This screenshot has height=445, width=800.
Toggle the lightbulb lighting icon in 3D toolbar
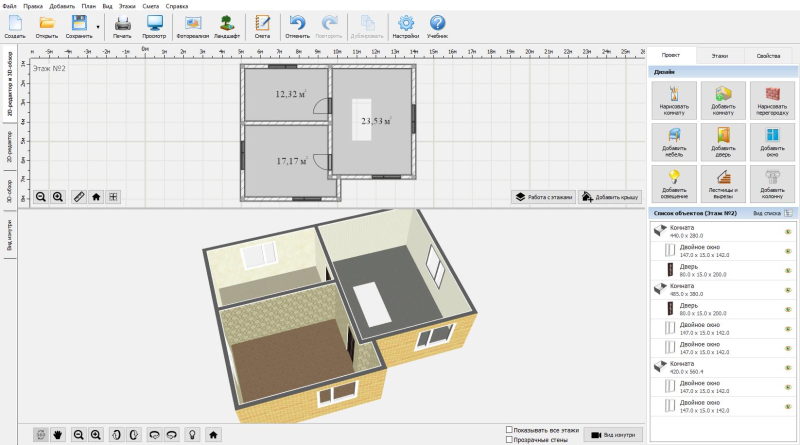(x=190, y=435)
